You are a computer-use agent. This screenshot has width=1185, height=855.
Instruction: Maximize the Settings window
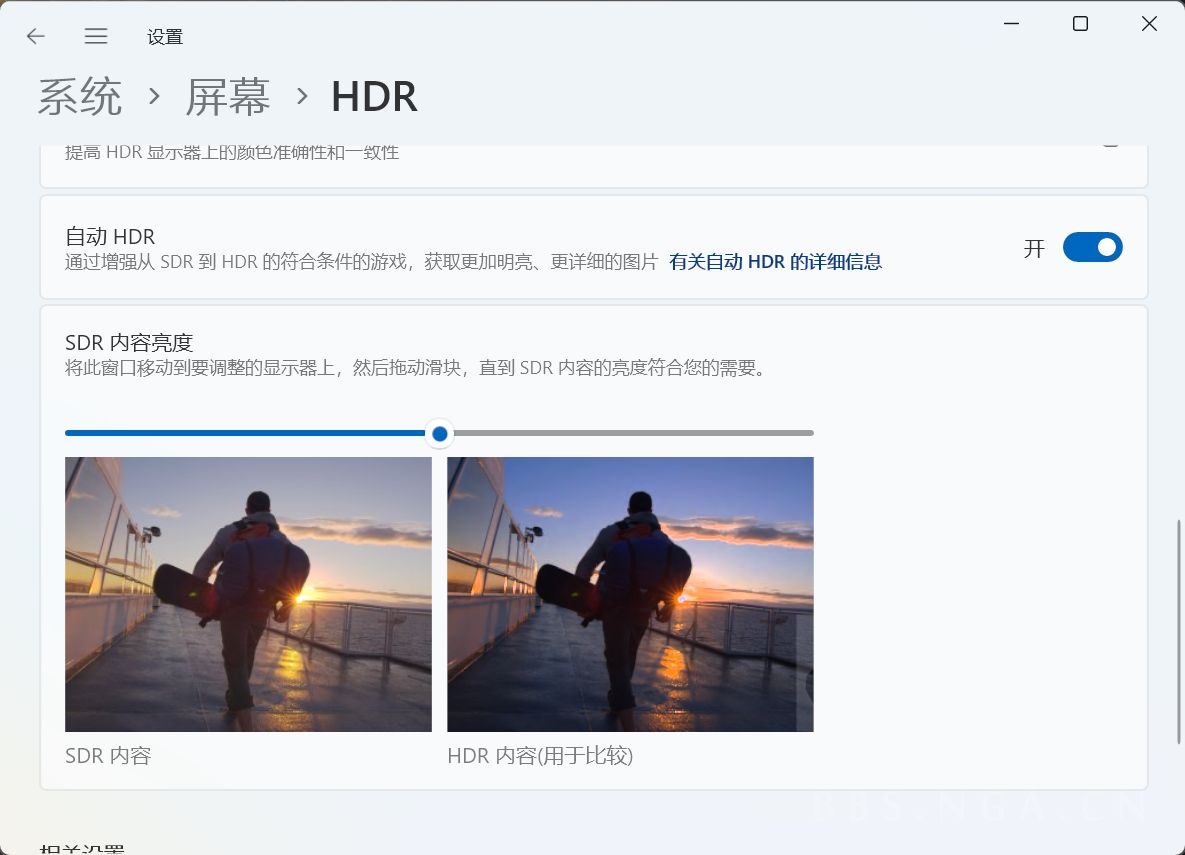point(1080,23)
